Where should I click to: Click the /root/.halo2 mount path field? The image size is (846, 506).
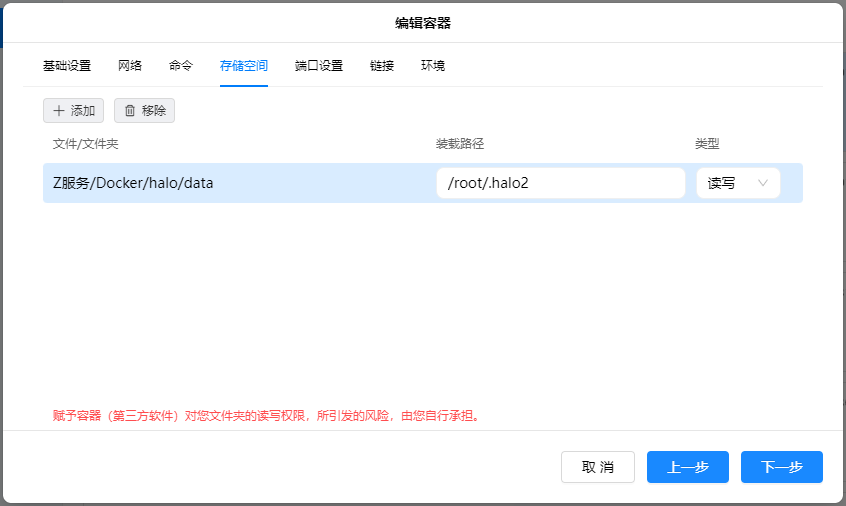coord(560,183)
